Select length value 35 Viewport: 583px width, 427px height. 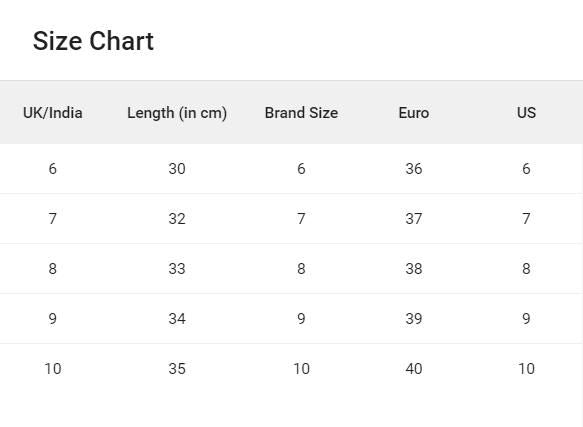click(x=177, y=369)
